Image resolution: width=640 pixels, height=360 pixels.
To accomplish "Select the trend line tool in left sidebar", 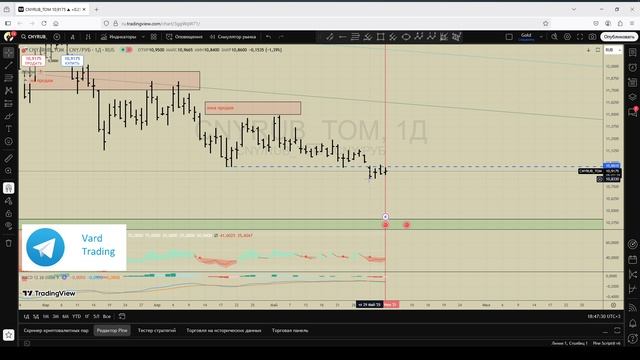I will 9,65.
